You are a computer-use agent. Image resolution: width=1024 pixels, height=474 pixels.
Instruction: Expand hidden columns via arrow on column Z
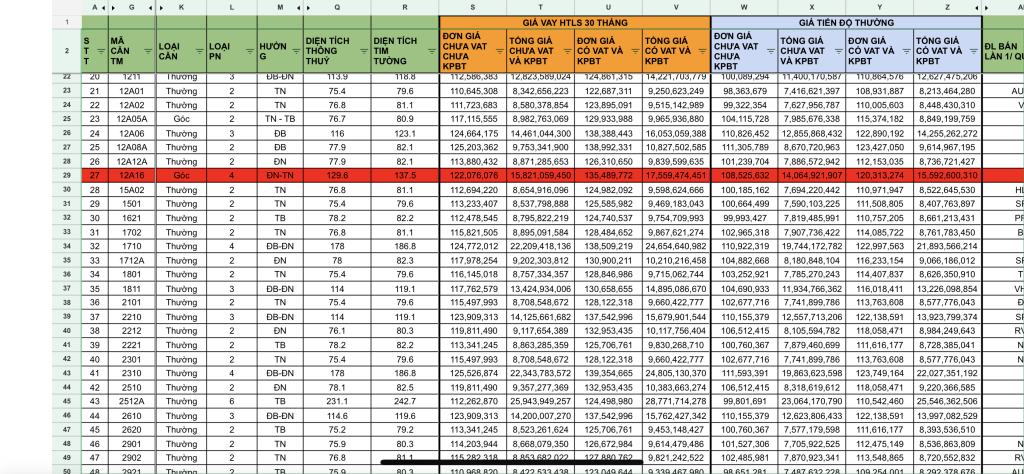click(x=978, y=7)
